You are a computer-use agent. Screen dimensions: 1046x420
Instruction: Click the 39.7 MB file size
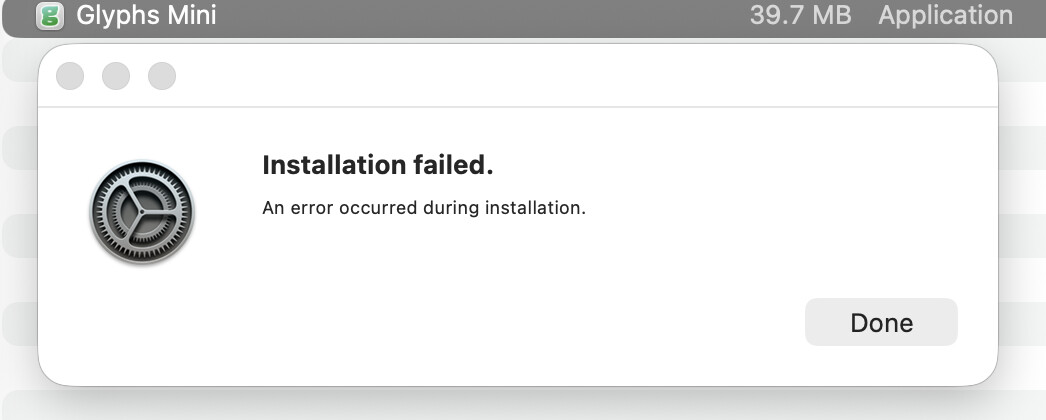pos(800,16)
